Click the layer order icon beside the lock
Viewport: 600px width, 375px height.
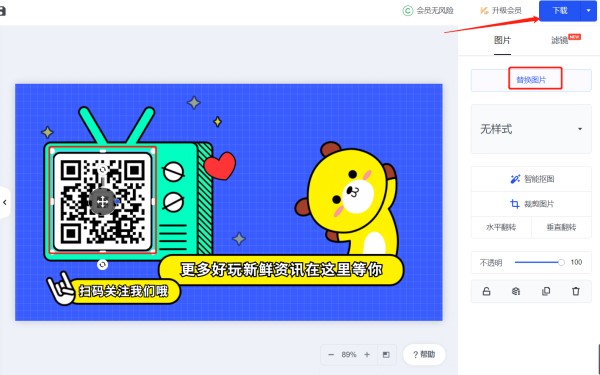516,291
